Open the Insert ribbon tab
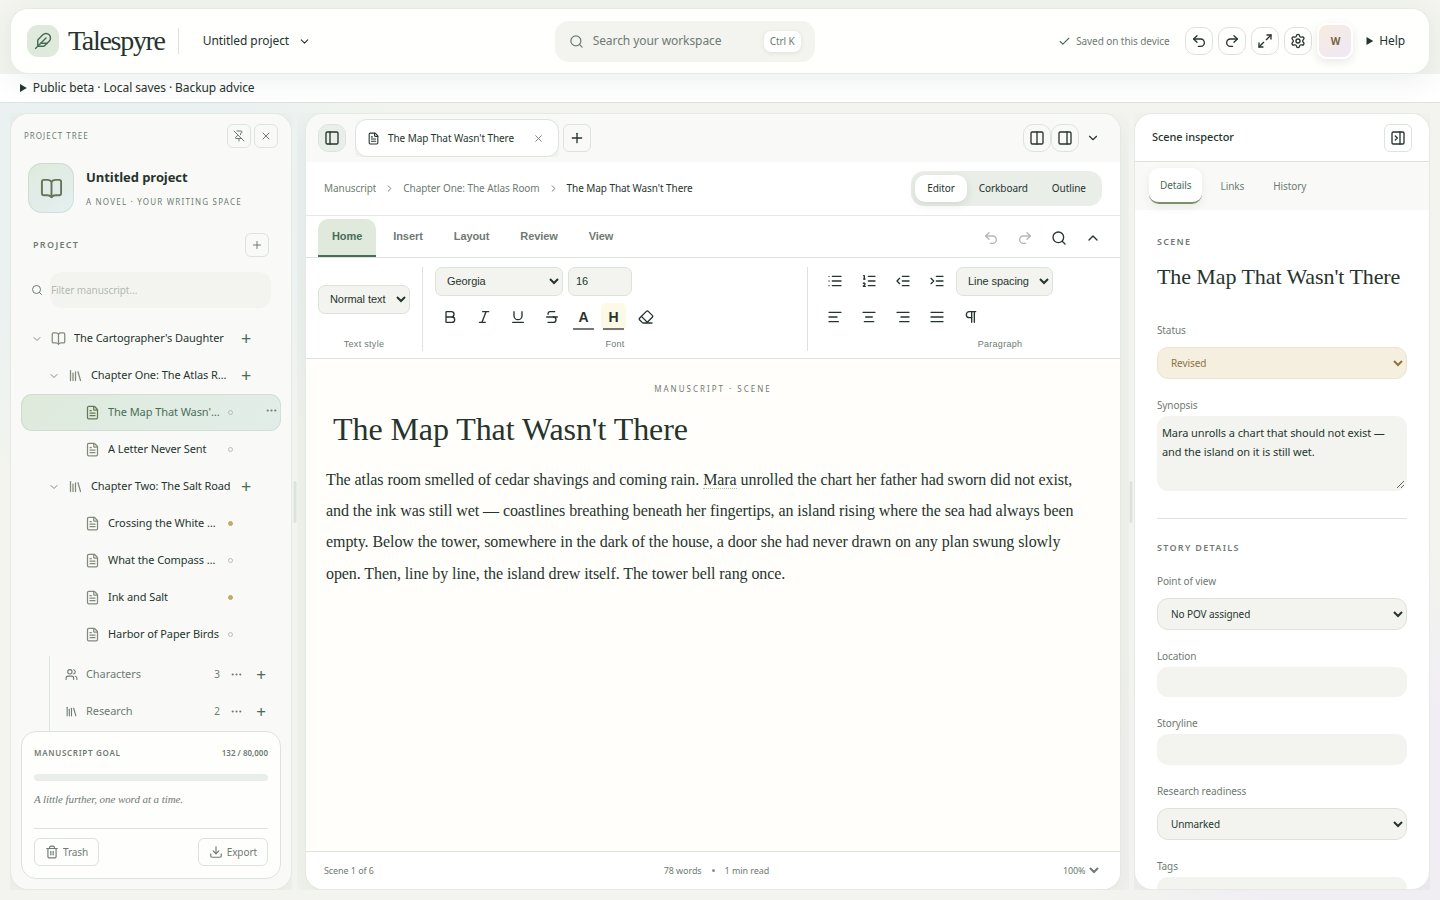This screenshot has width=1440, height=900. (408, 237)
